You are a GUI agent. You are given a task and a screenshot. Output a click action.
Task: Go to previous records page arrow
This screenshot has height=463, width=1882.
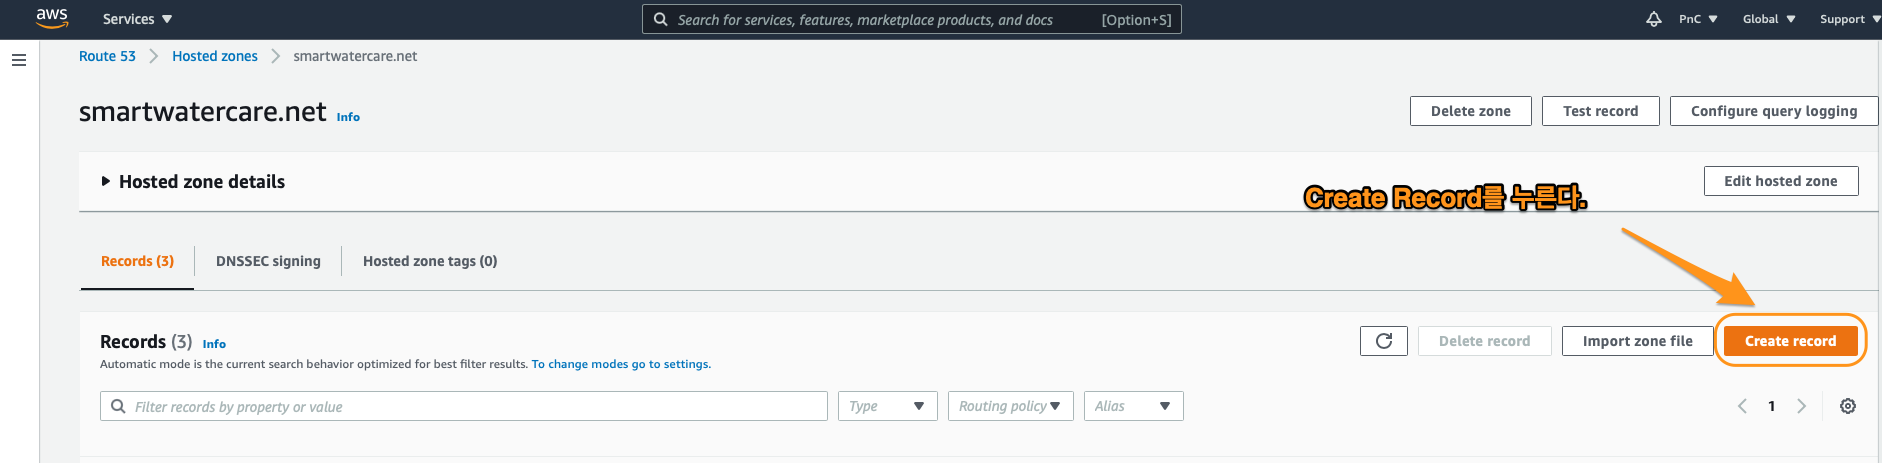coord(1742,406)
